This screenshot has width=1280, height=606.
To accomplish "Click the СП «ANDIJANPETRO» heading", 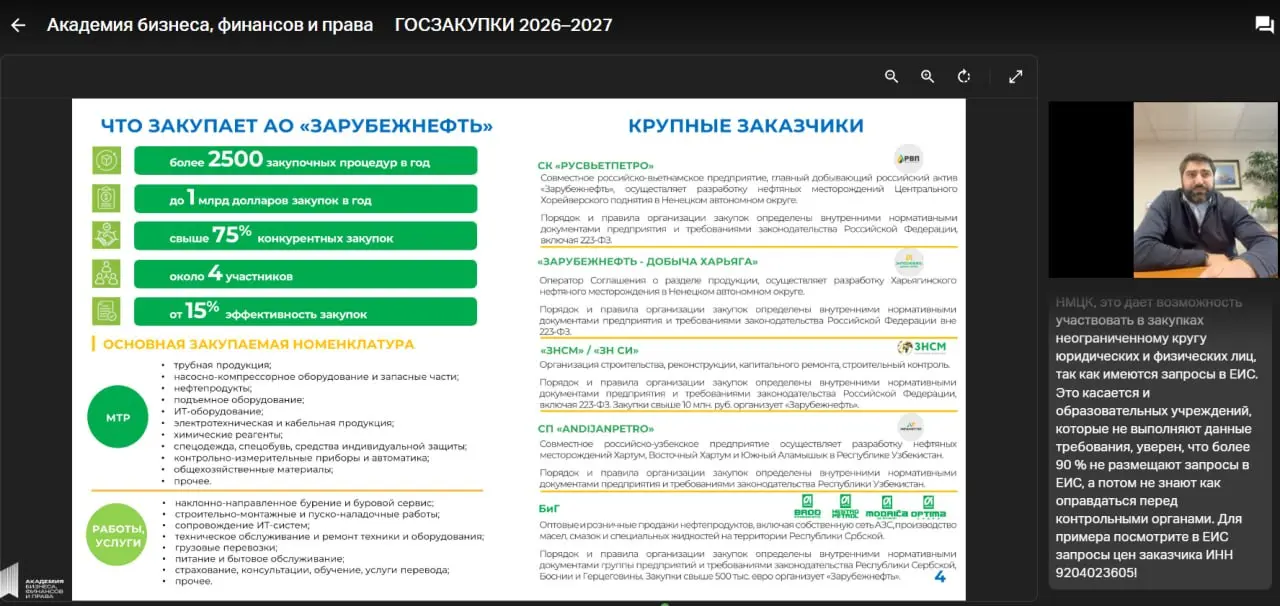I will point(596,428).
